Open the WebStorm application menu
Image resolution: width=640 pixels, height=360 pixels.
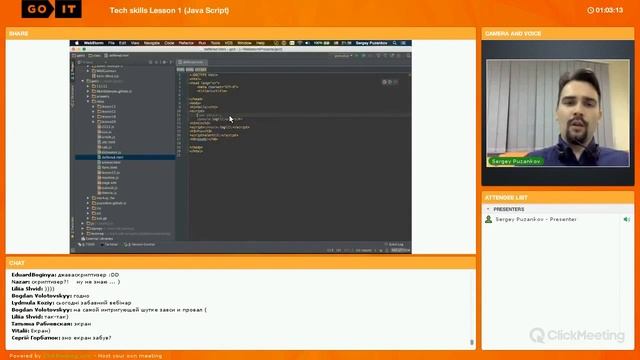(94, 43)
